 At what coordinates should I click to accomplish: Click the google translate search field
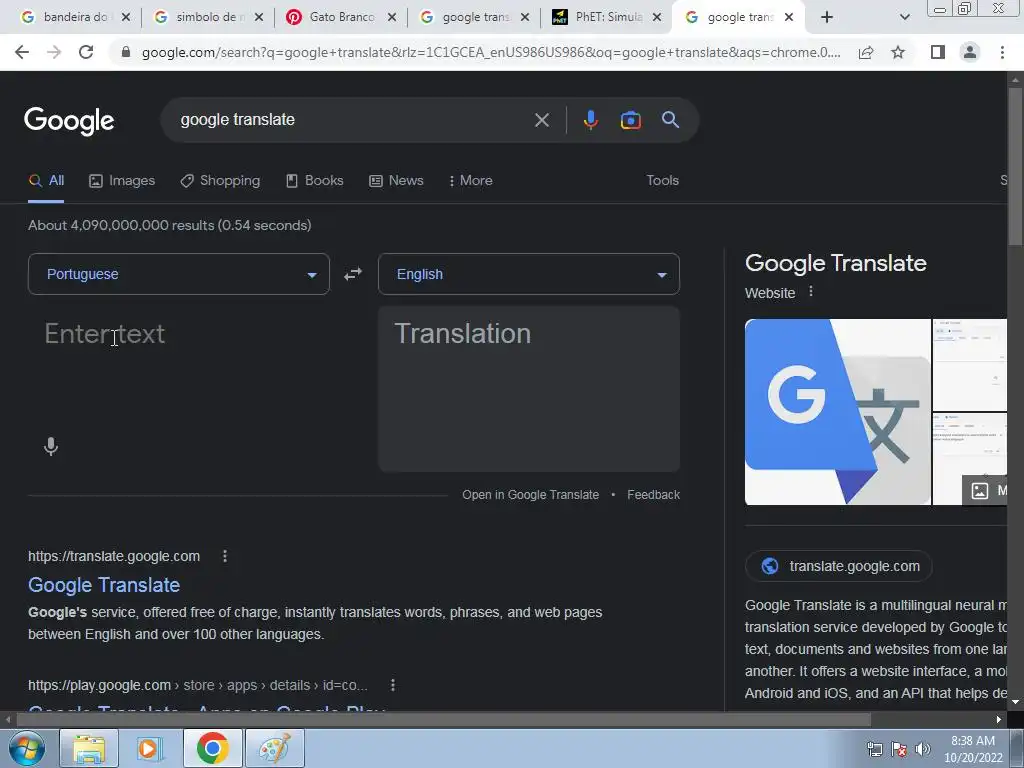point(353,120)
